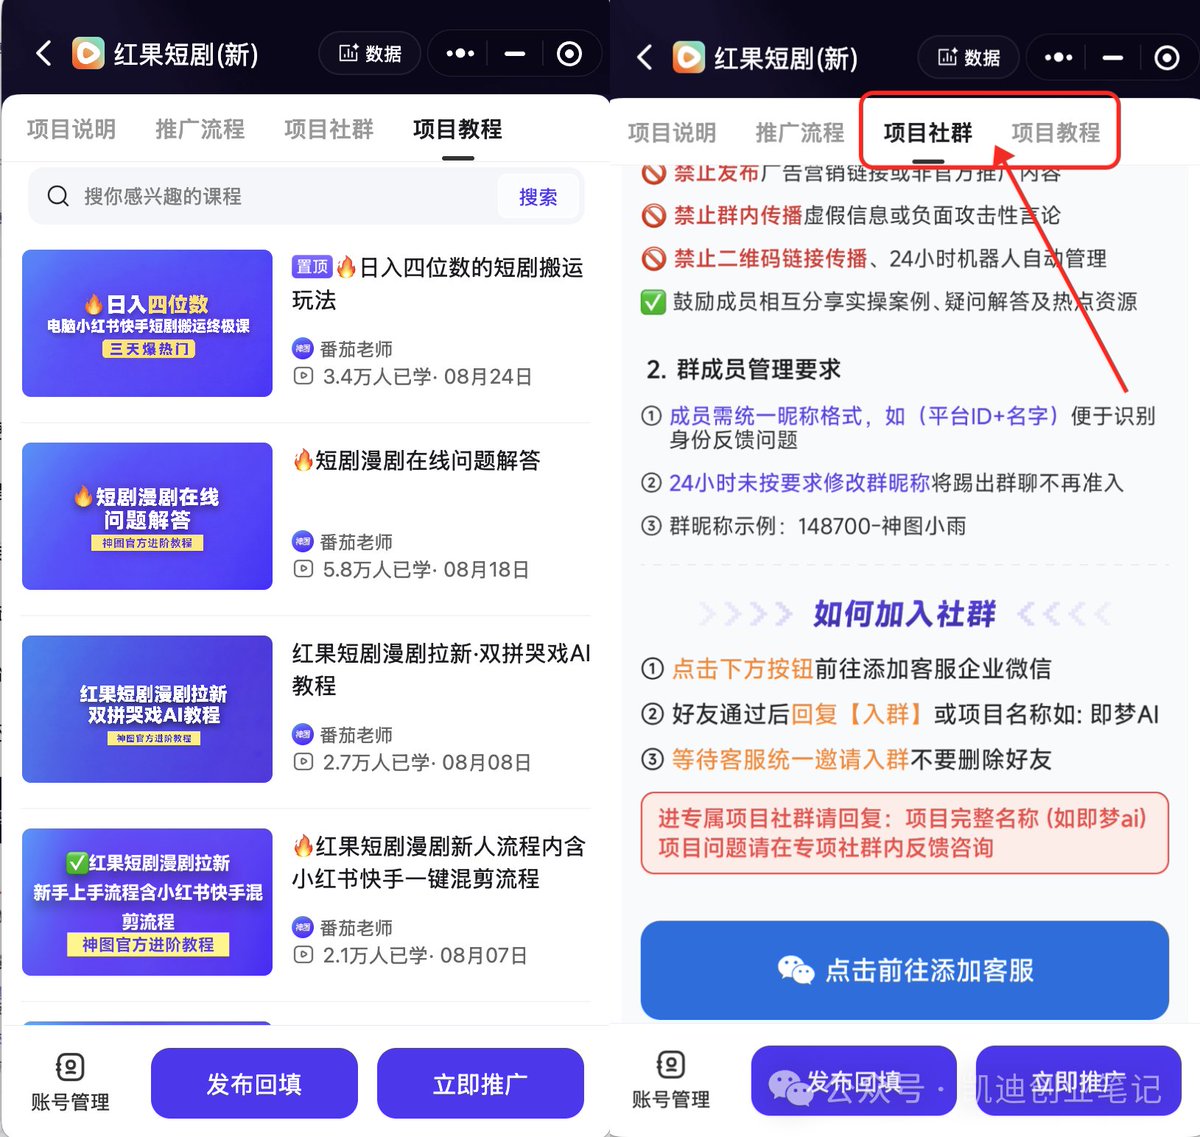
Task: Click 发布回填 button in left panel
Action: 254,1084
